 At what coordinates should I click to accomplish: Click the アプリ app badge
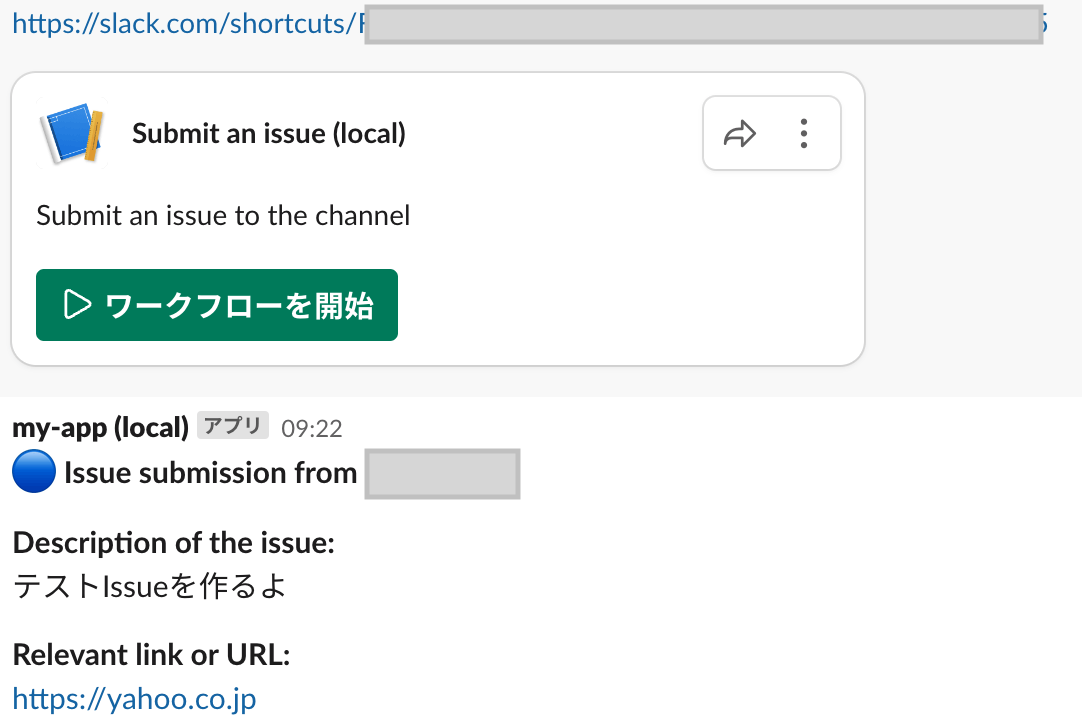pos(232,425)
